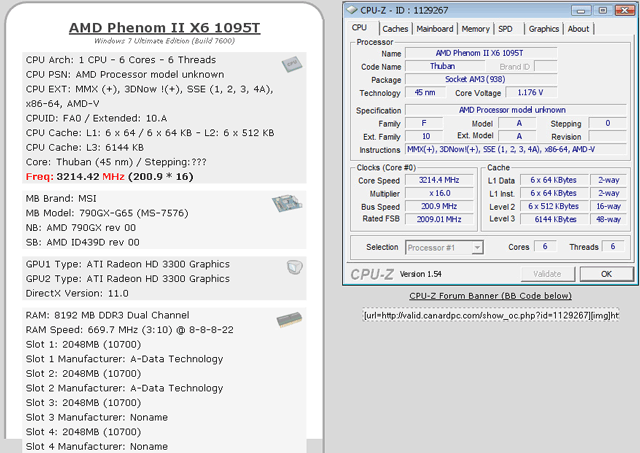Screen dimensions: 640x453
Task: Click the Core Speed value 3214.4 MHz
Action: click(x=439, y=180)
